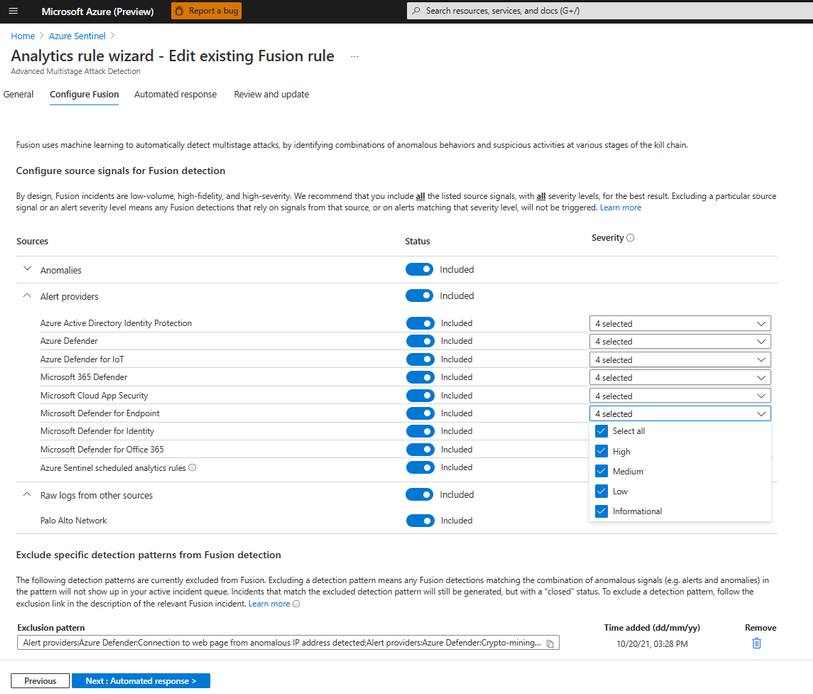
Task: Disable the Azure Defender source toggle
Action: coord(420,341)
